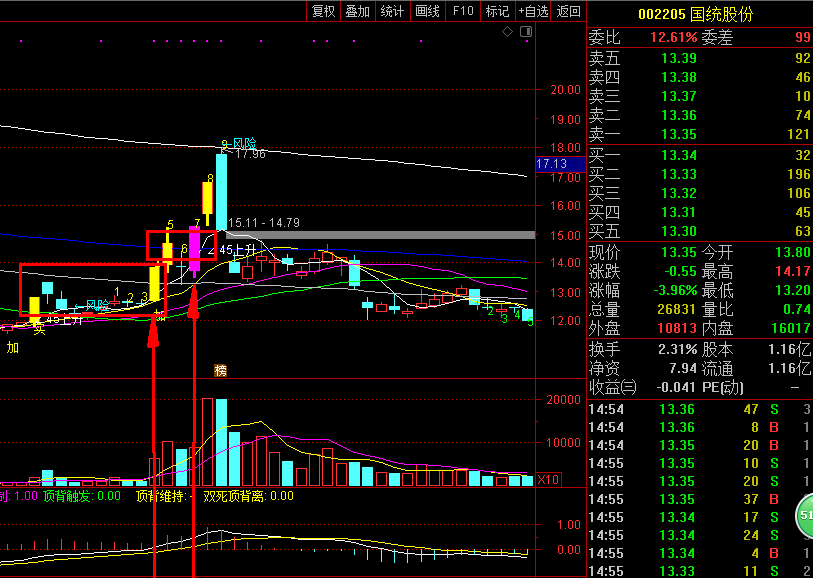Click the 顶背触发: 0.00 indicator label
This screenshot has width=813, height=578.
click(81, 496)
